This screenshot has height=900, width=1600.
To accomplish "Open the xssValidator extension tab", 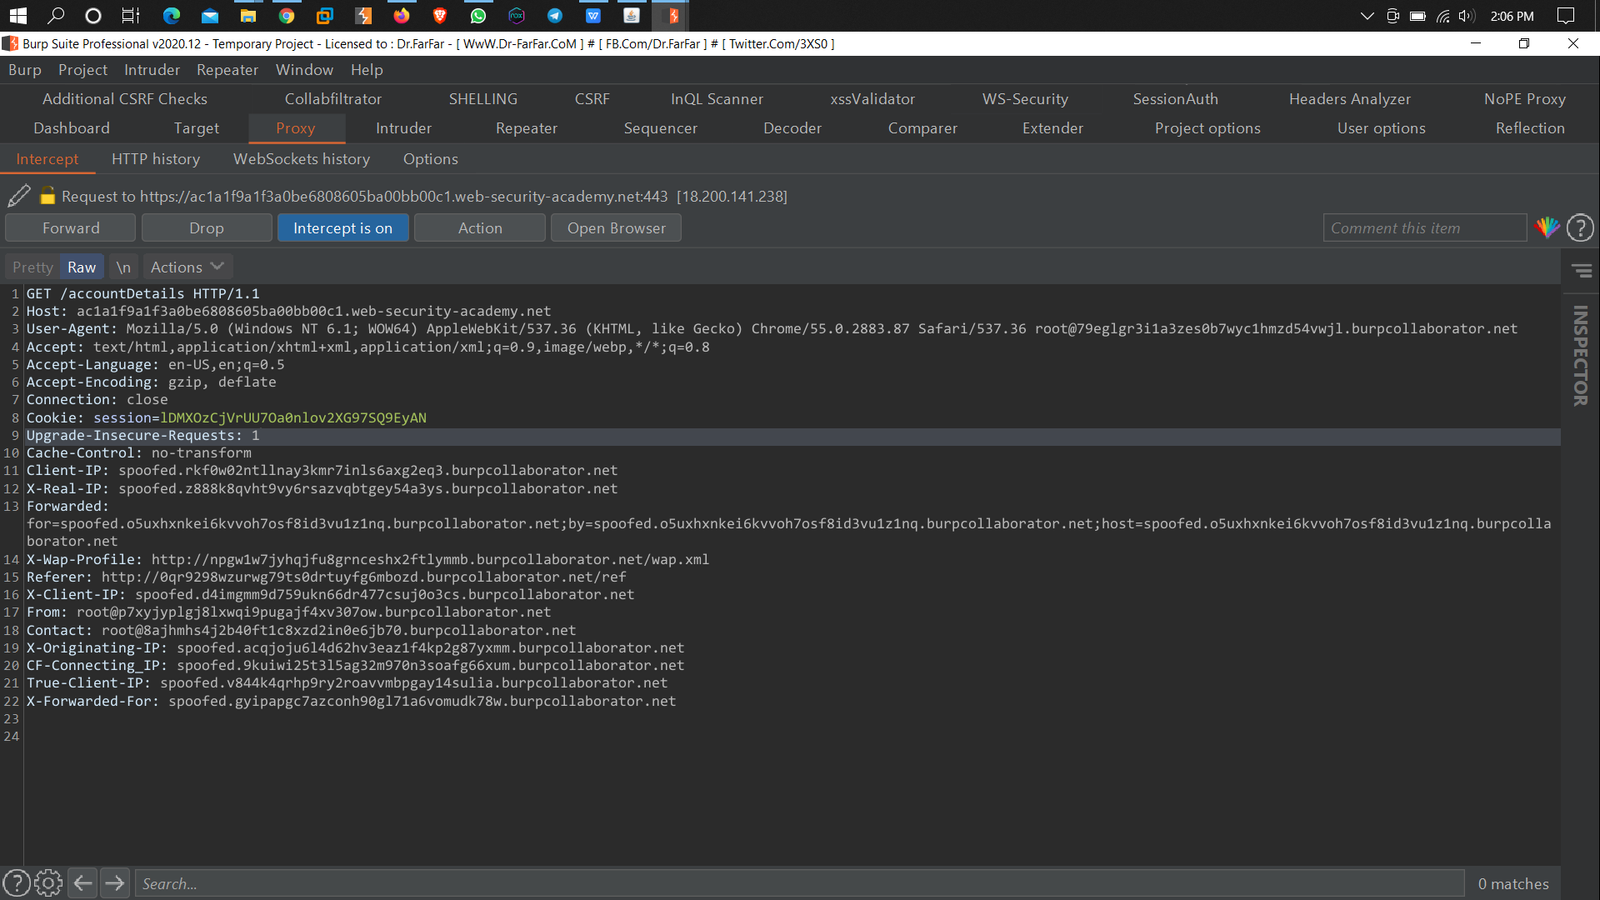I will click(873, 99).
